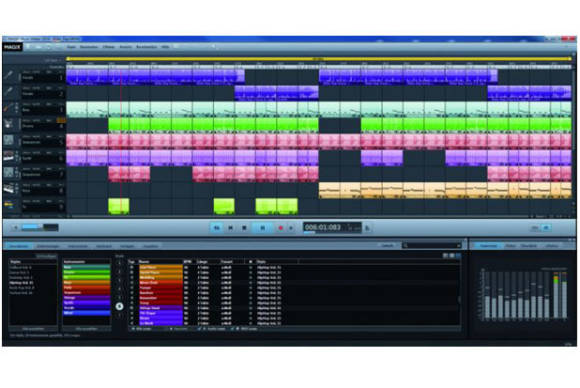
Task: Select the HipHop Vol. 21 style in Styles list
Action: pyautogui.click(x=21, y=283)
